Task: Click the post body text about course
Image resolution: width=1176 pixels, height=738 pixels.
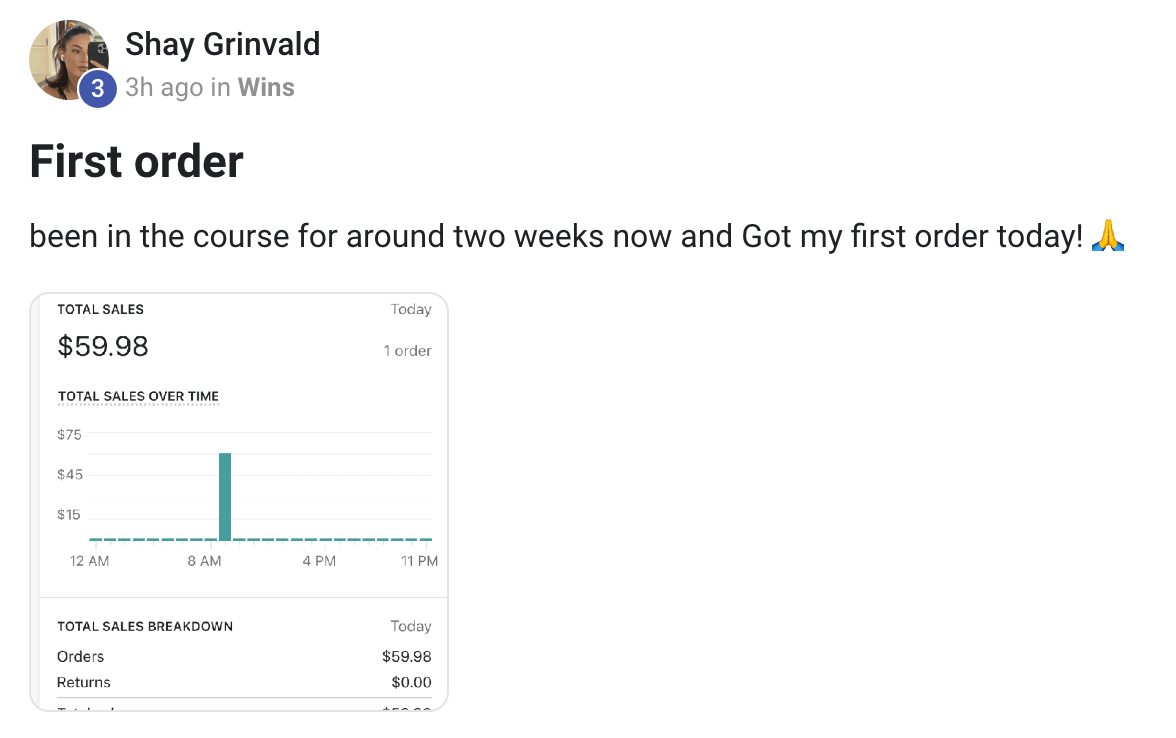Action: [x=556, y=236]
